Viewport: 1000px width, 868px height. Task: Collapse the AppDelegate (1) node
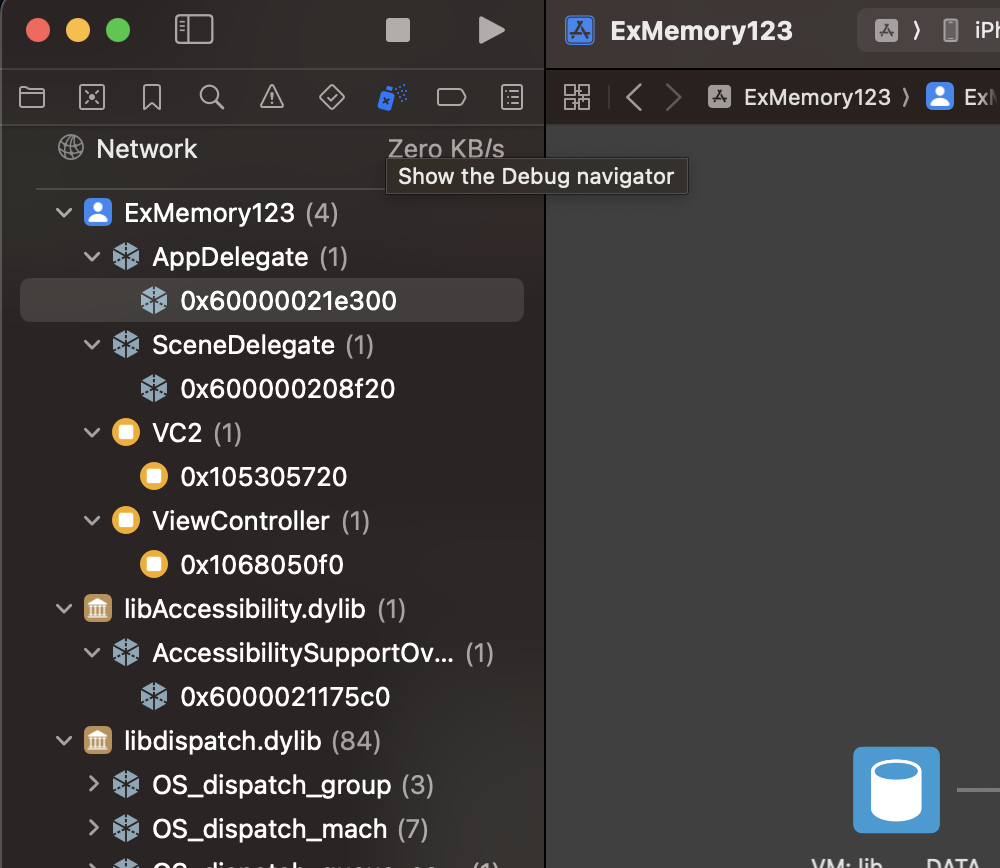click(x=92, y=256)
